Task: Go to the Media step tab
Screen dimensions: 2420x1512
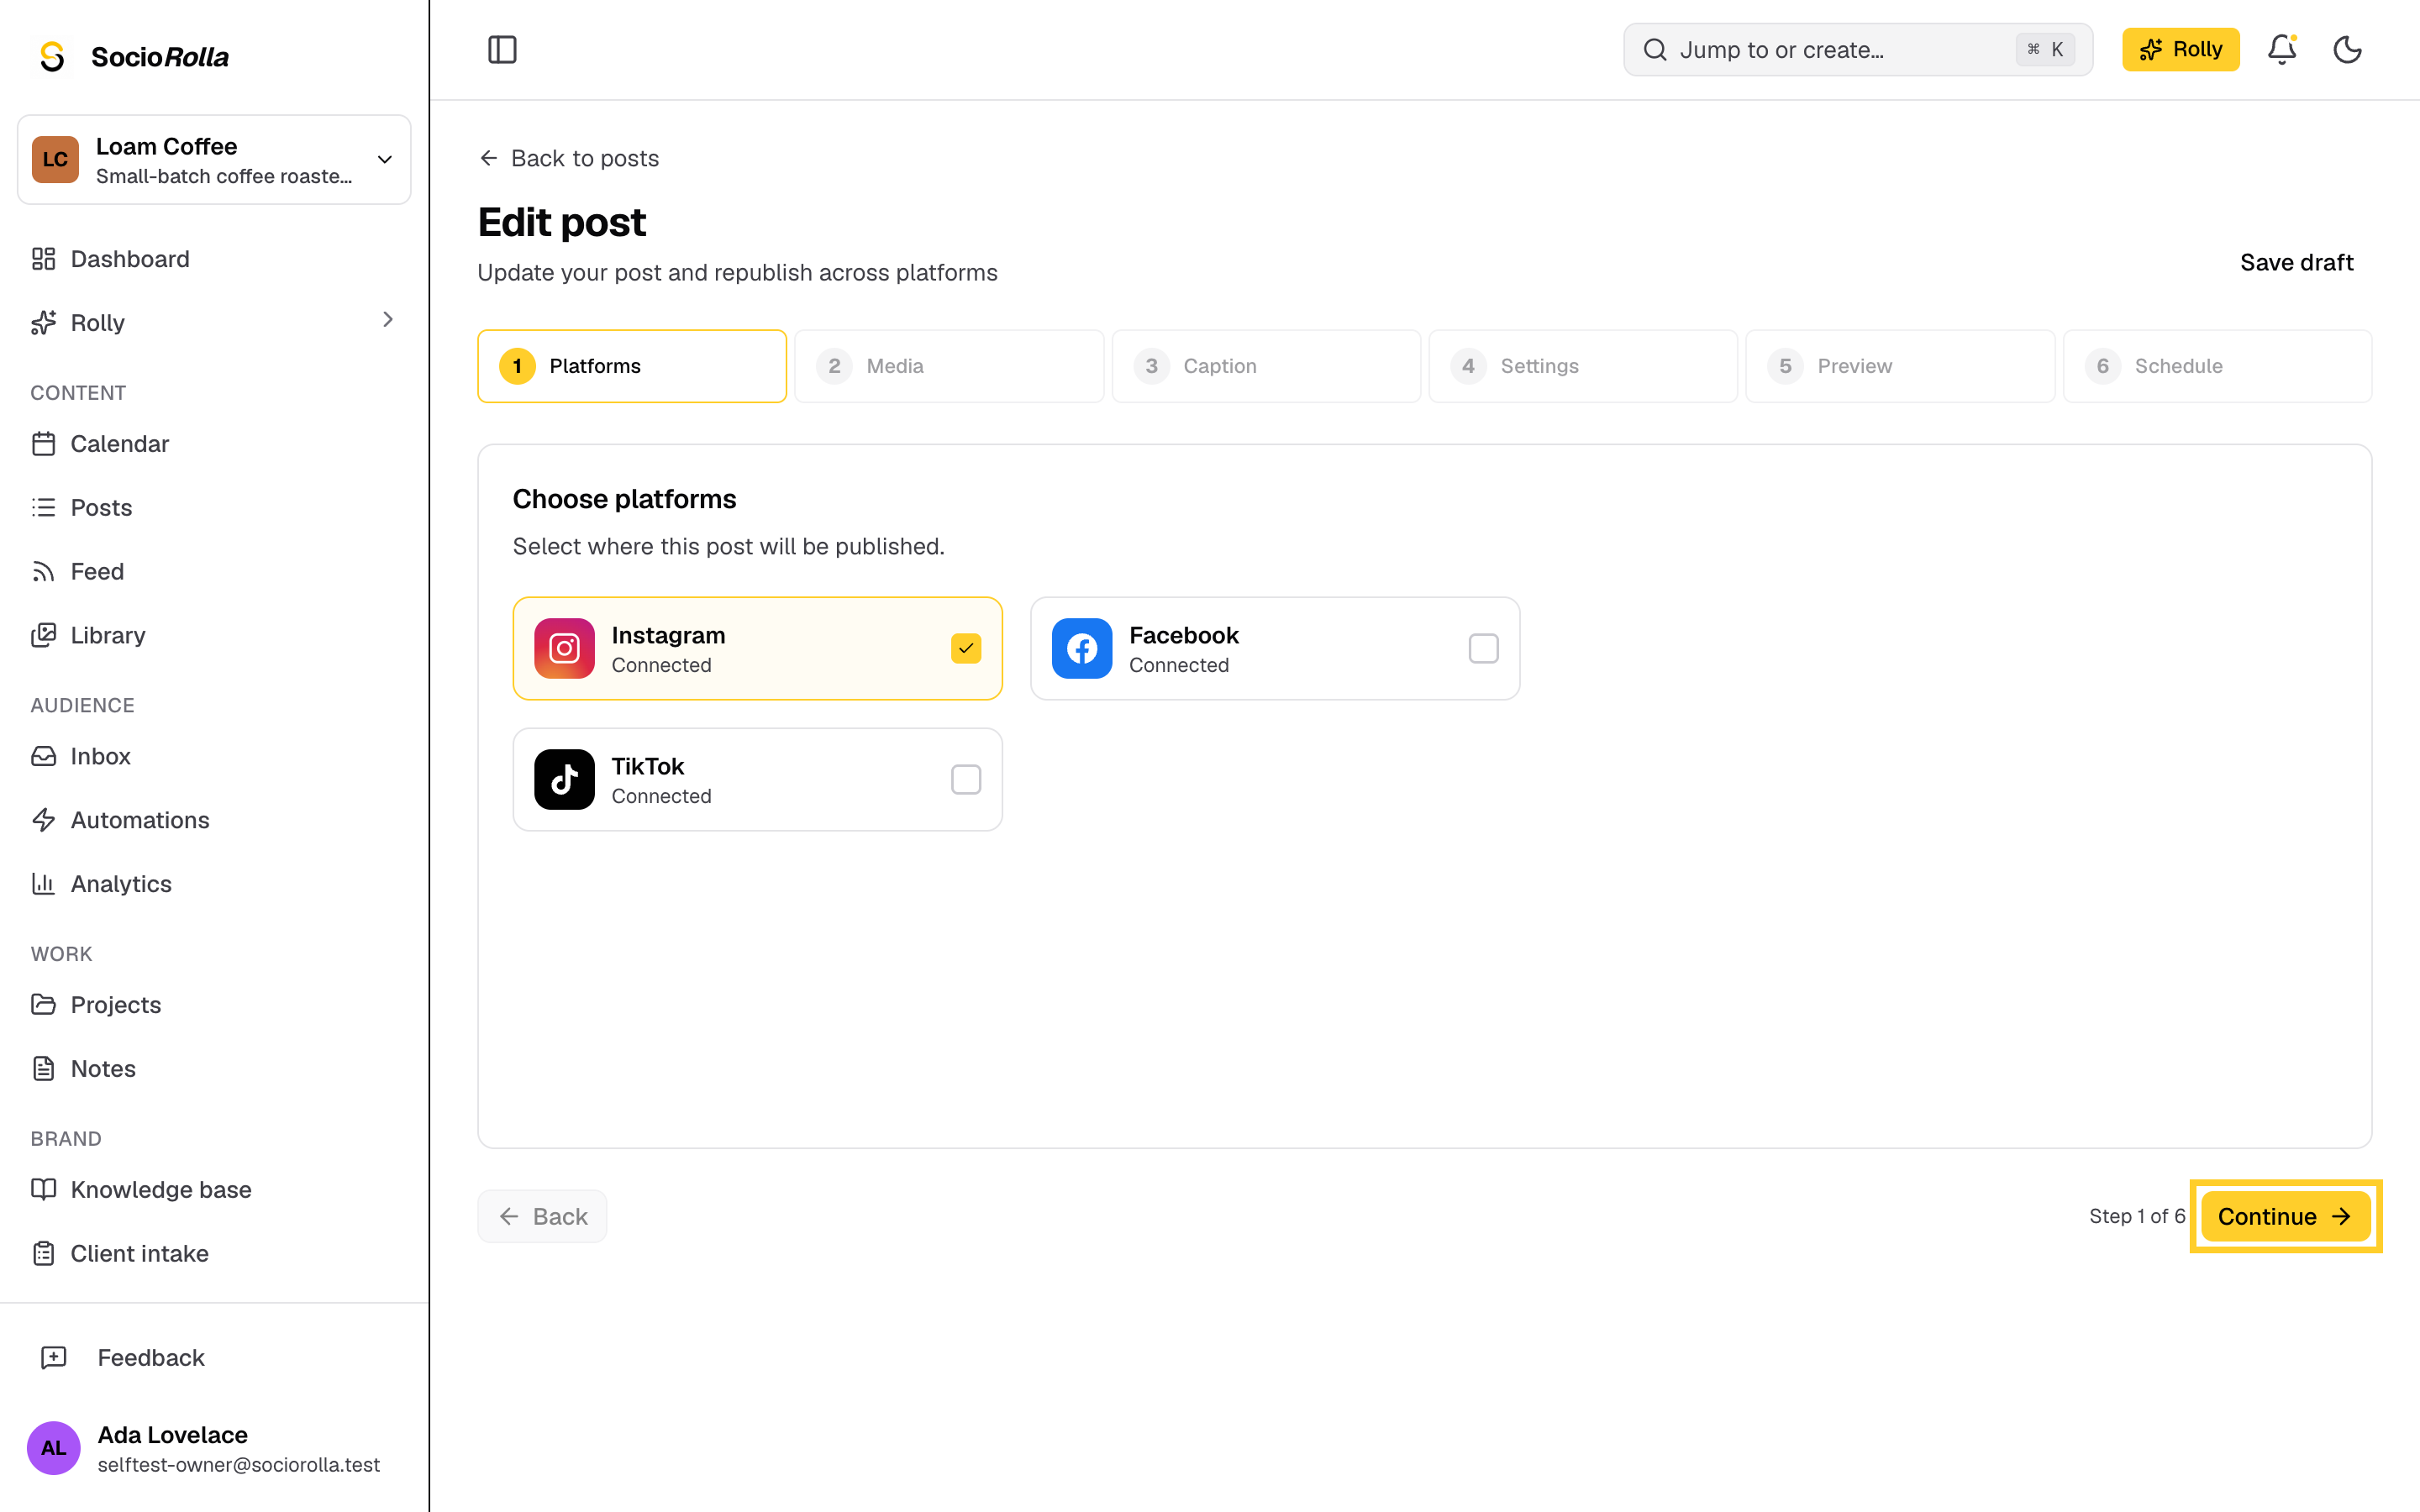Action: coord(949,366)
